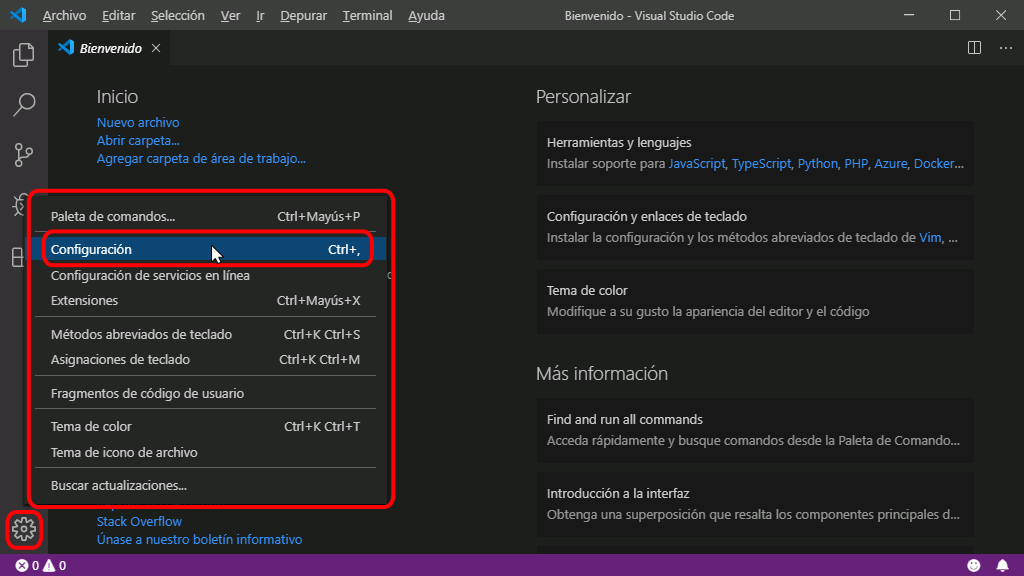The height and width of the screenshot is (576, 1024).
Task: Open the Find and run all commands card
Action: [x=755, y=430]
